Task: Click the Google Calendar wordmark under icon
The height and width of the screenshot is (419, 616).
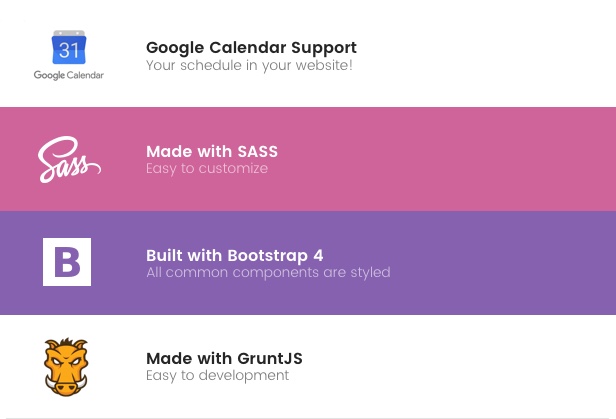Action: (x=69, y=75)
